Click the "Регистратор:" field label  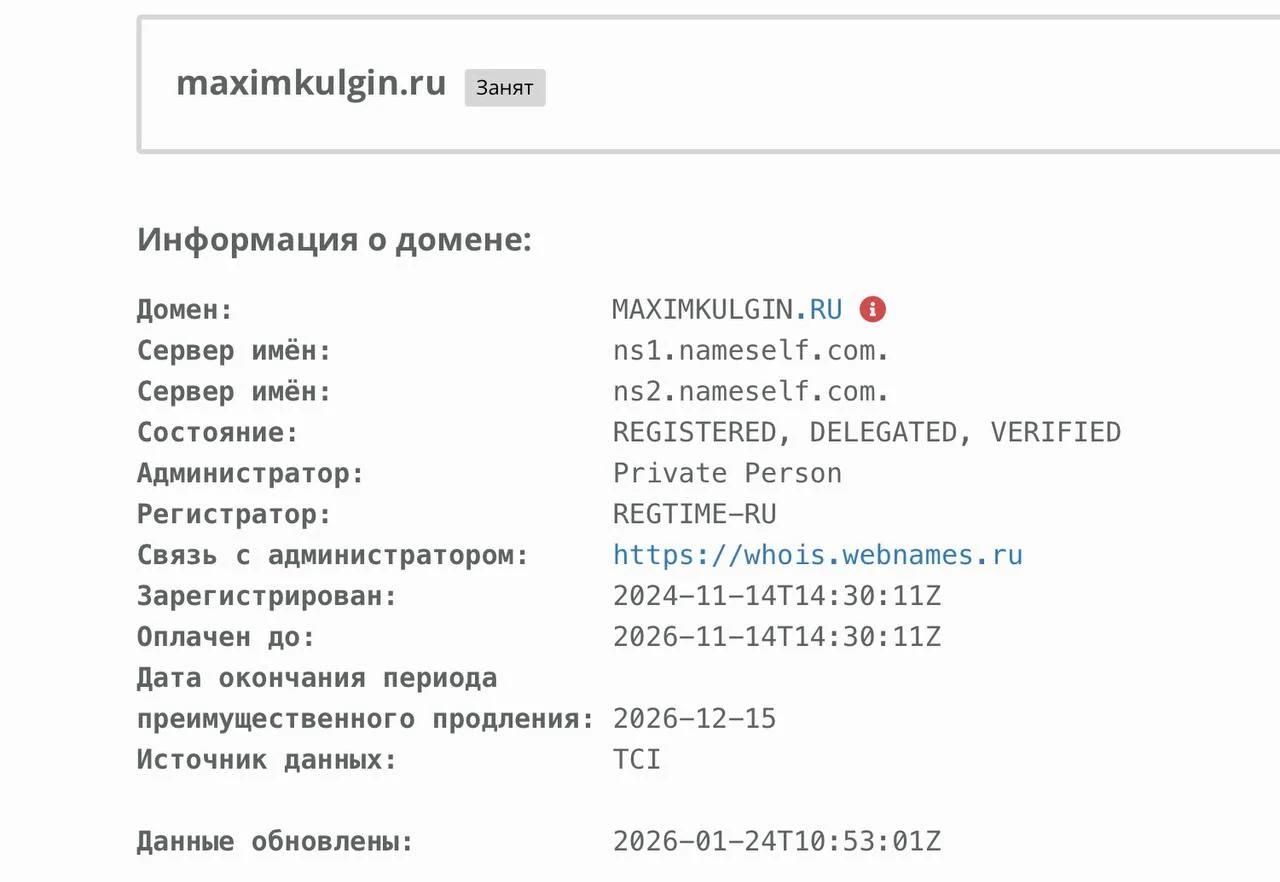click(x=234, y=514)
